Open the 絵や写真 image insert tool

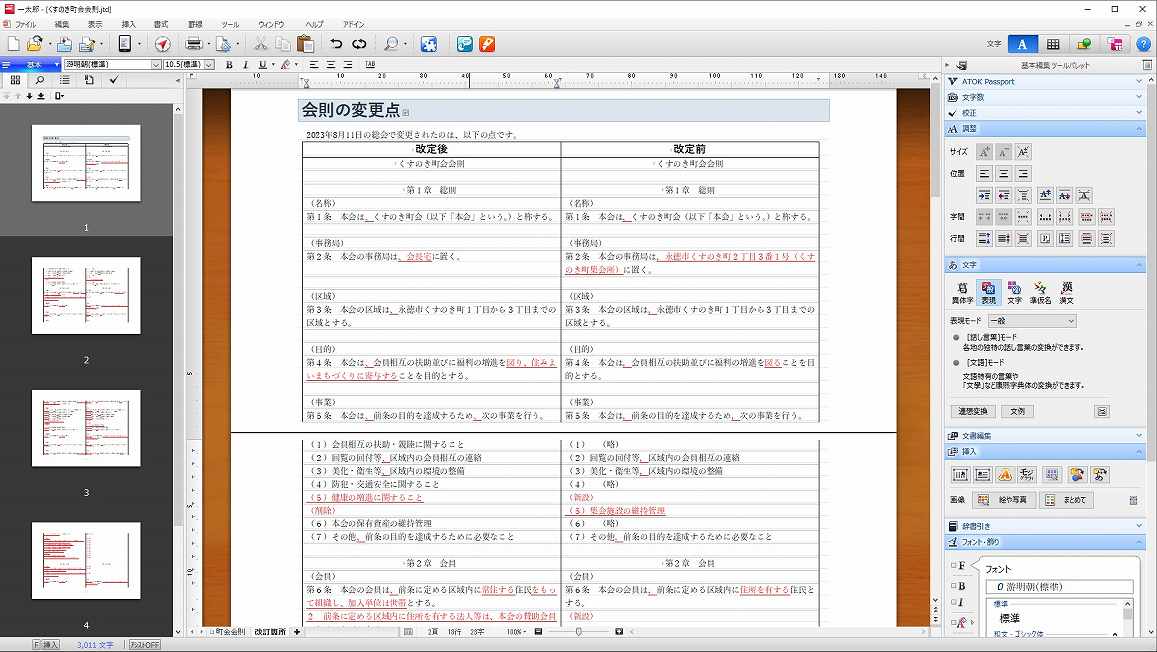pyautogui.click(x=1005, y=500)
